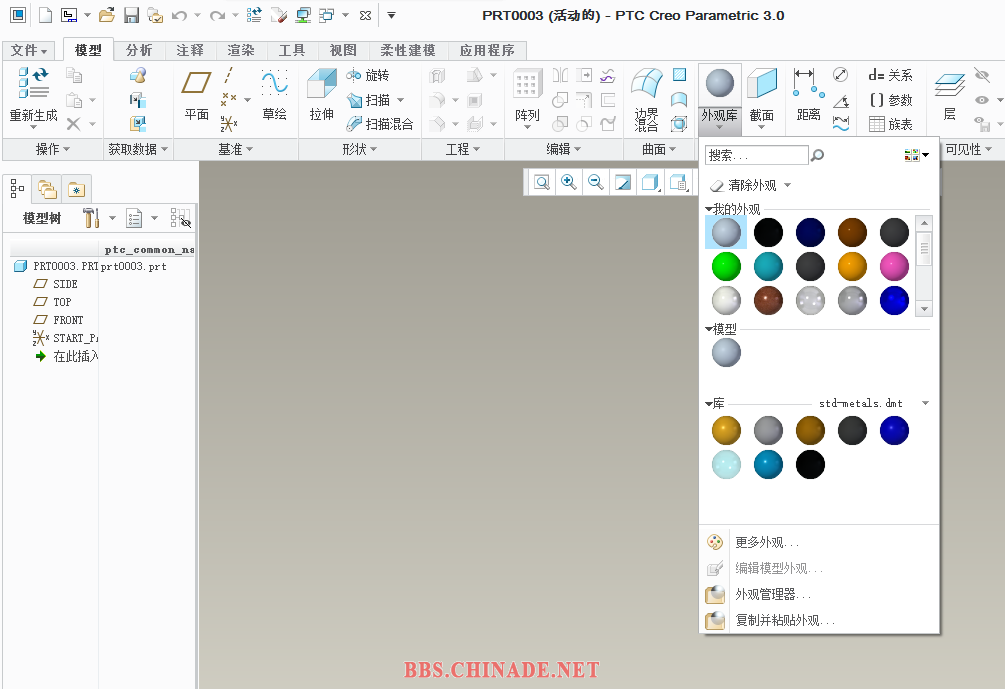The width and height of the screenshot is (1005, 689).
Task: Collapse the 我的外观 section
Action: (709, 209)
